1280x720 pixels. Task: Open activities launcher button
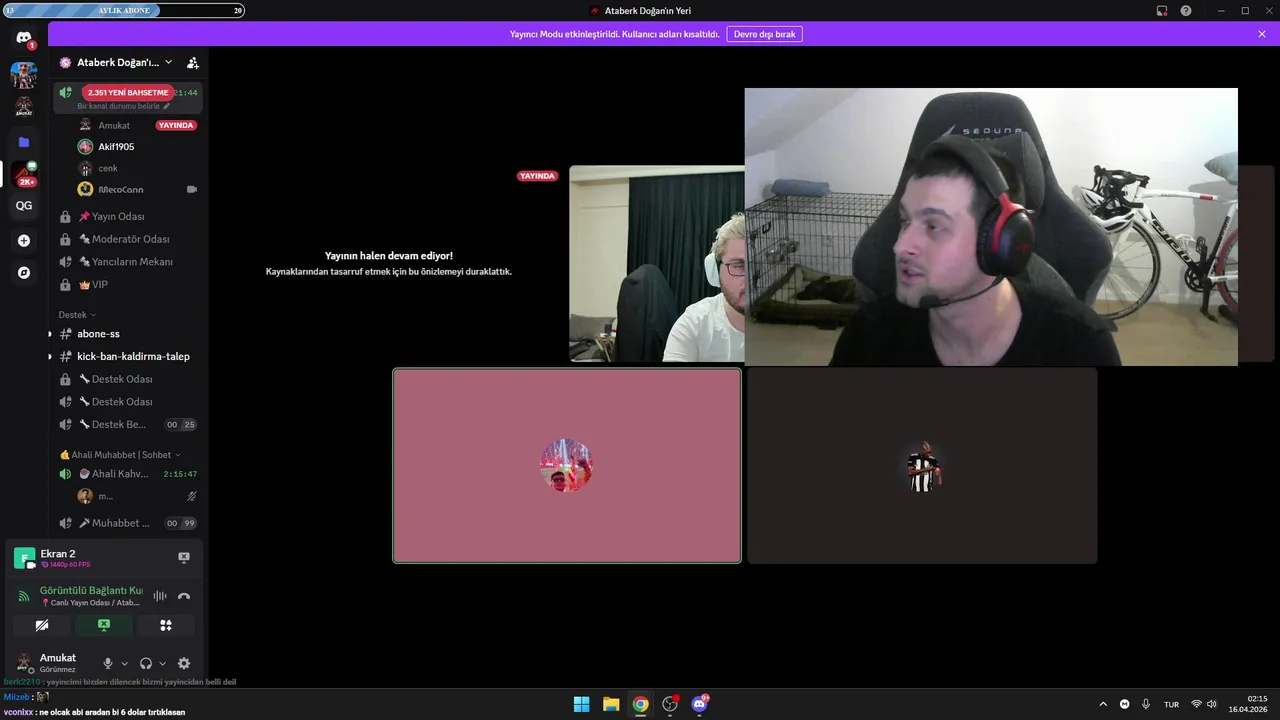tap(166, 625)
